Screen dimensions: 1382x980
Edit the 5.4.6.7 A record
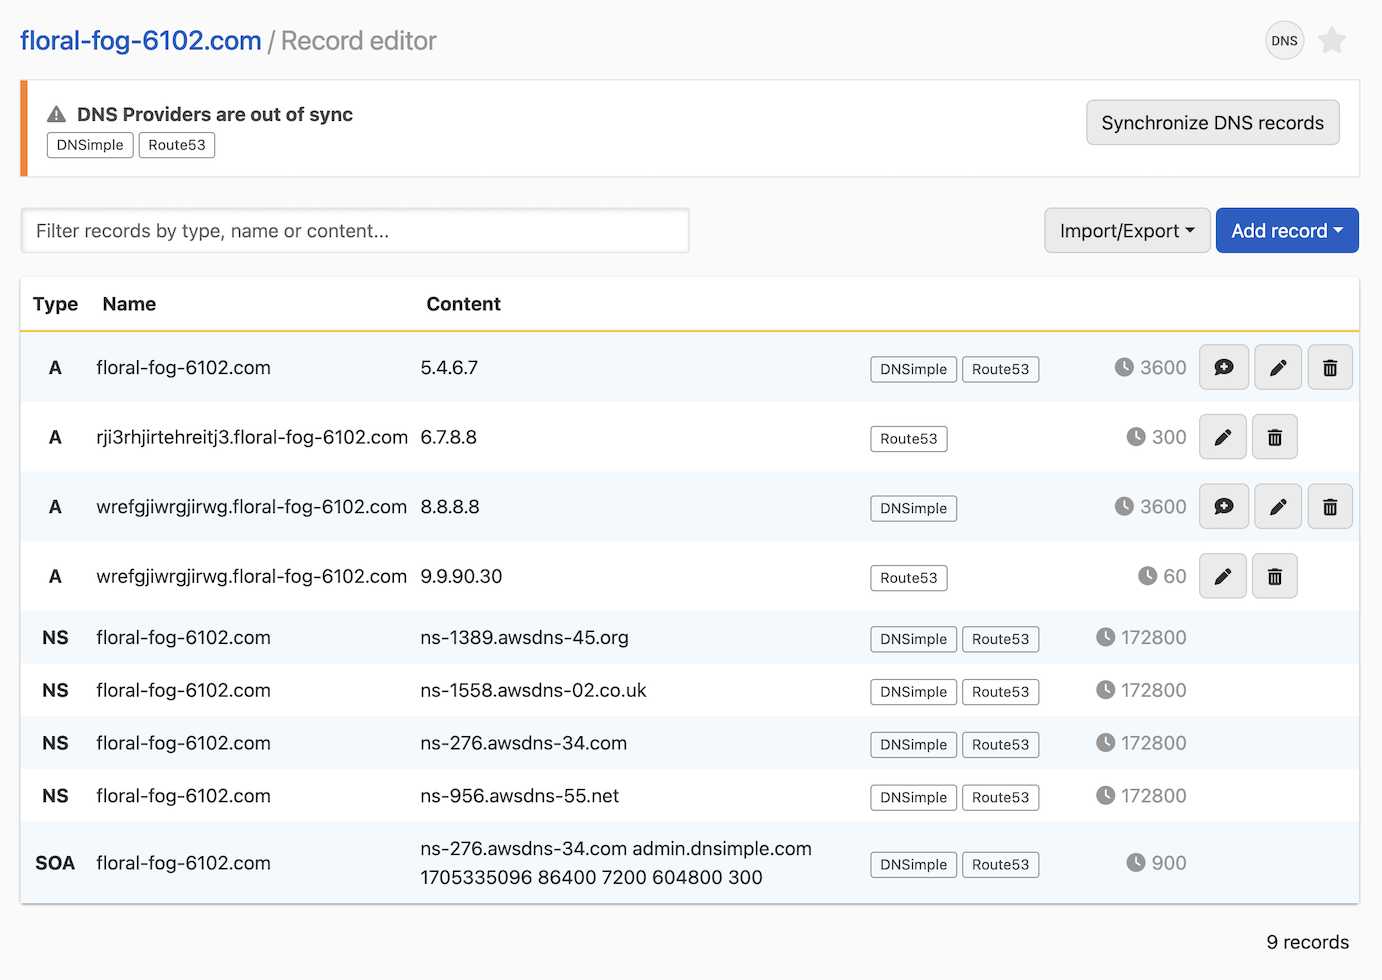[1278, 367]
